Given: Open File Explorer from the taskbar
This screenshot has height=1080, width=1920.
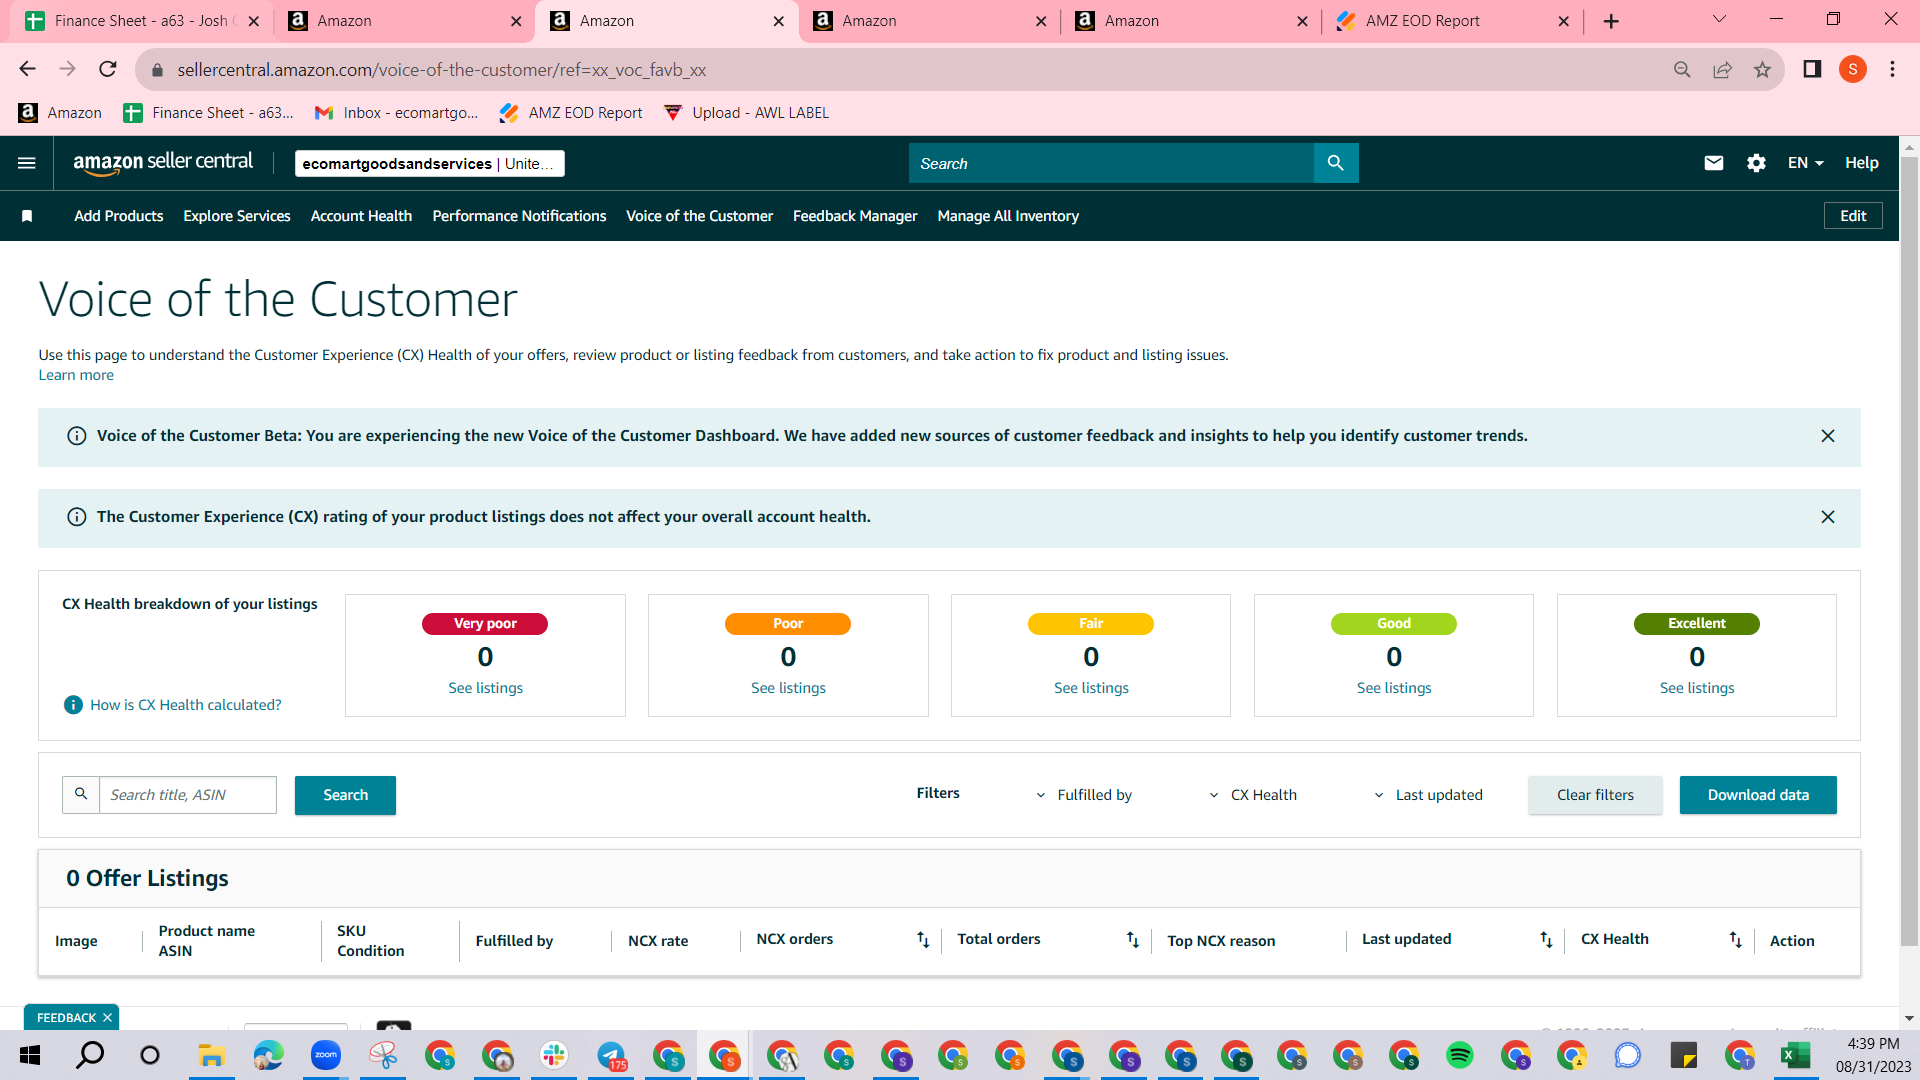Looking at the screenshot, I should [211, 1055].
